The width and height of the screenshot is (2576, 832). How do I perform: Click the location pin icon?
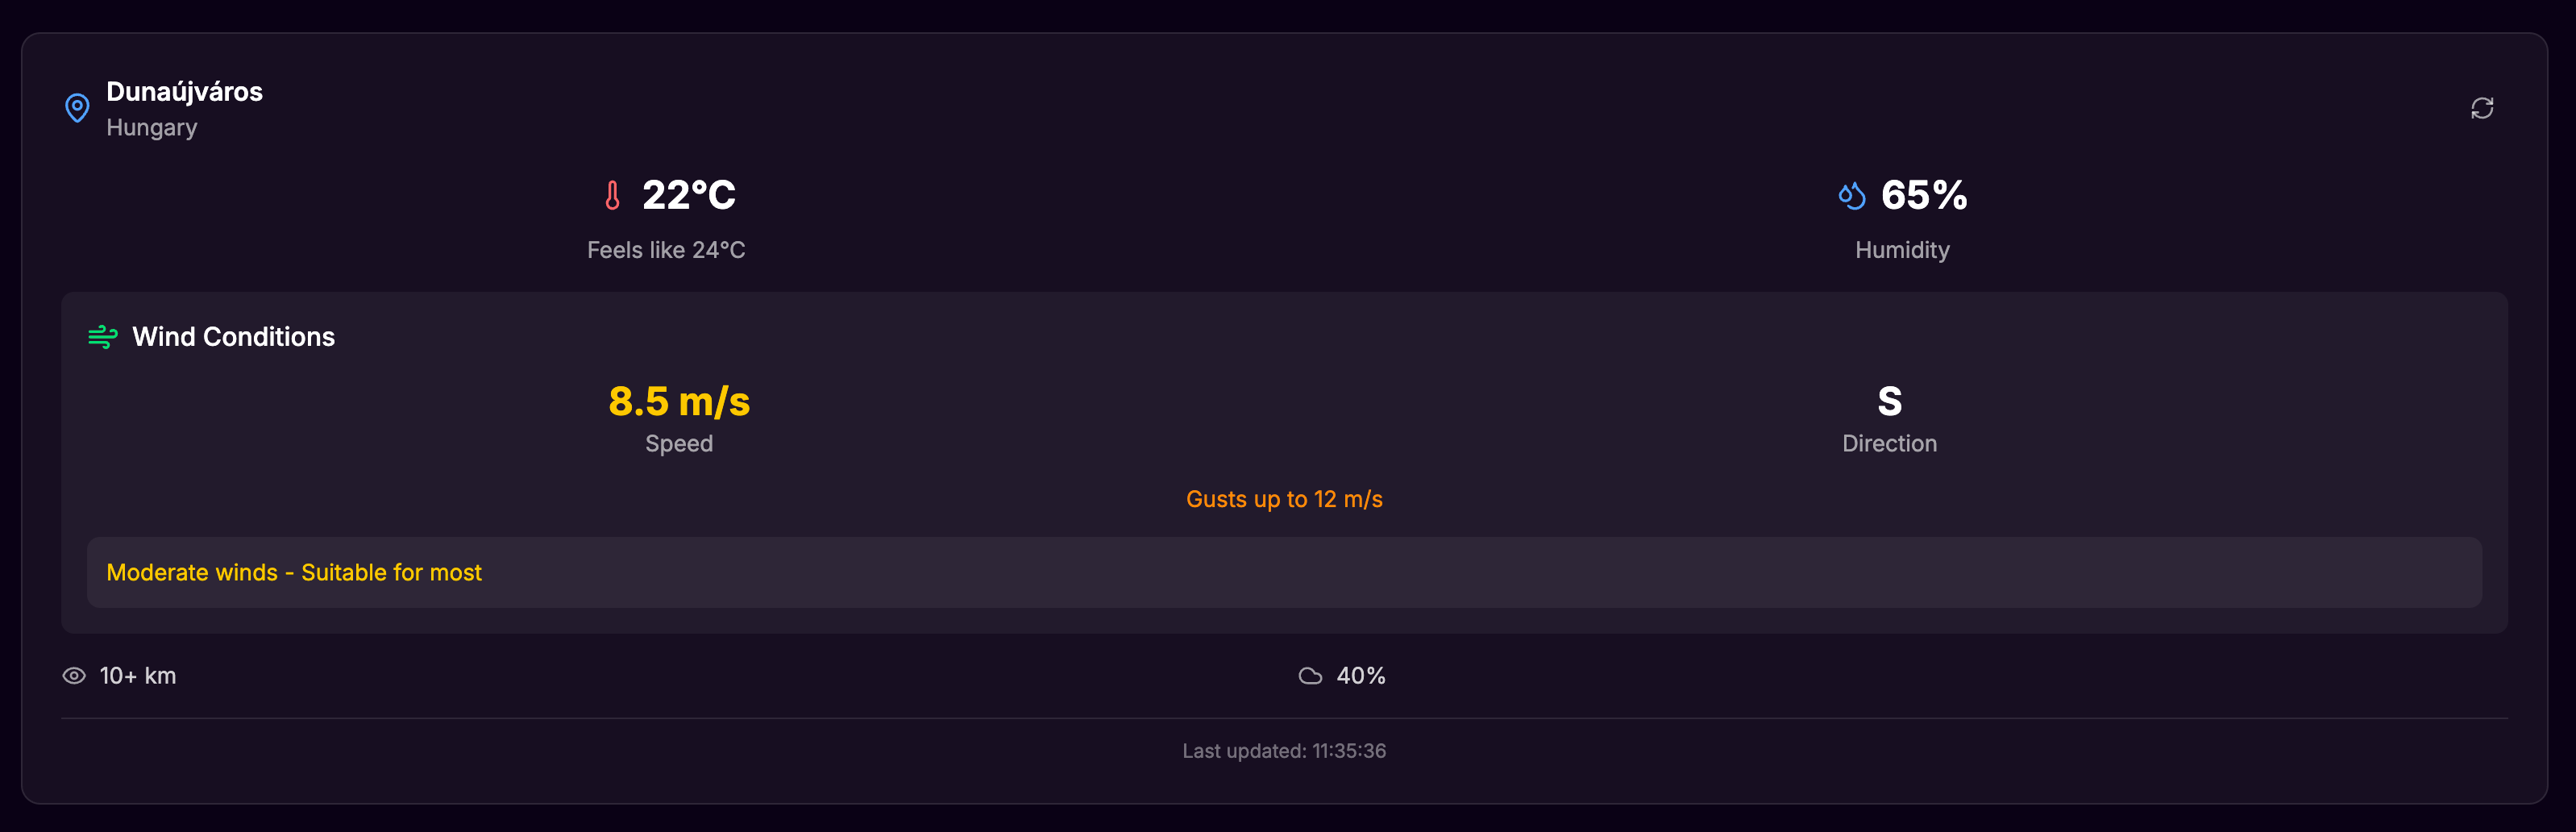point(77,108)
